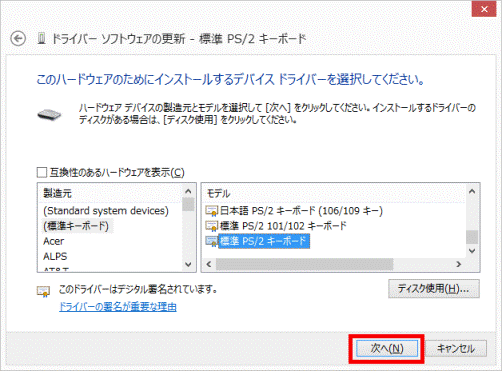This screenshot has width=502, height=371.
Task: Click 次へ(N) button
Action: point(387,349)
